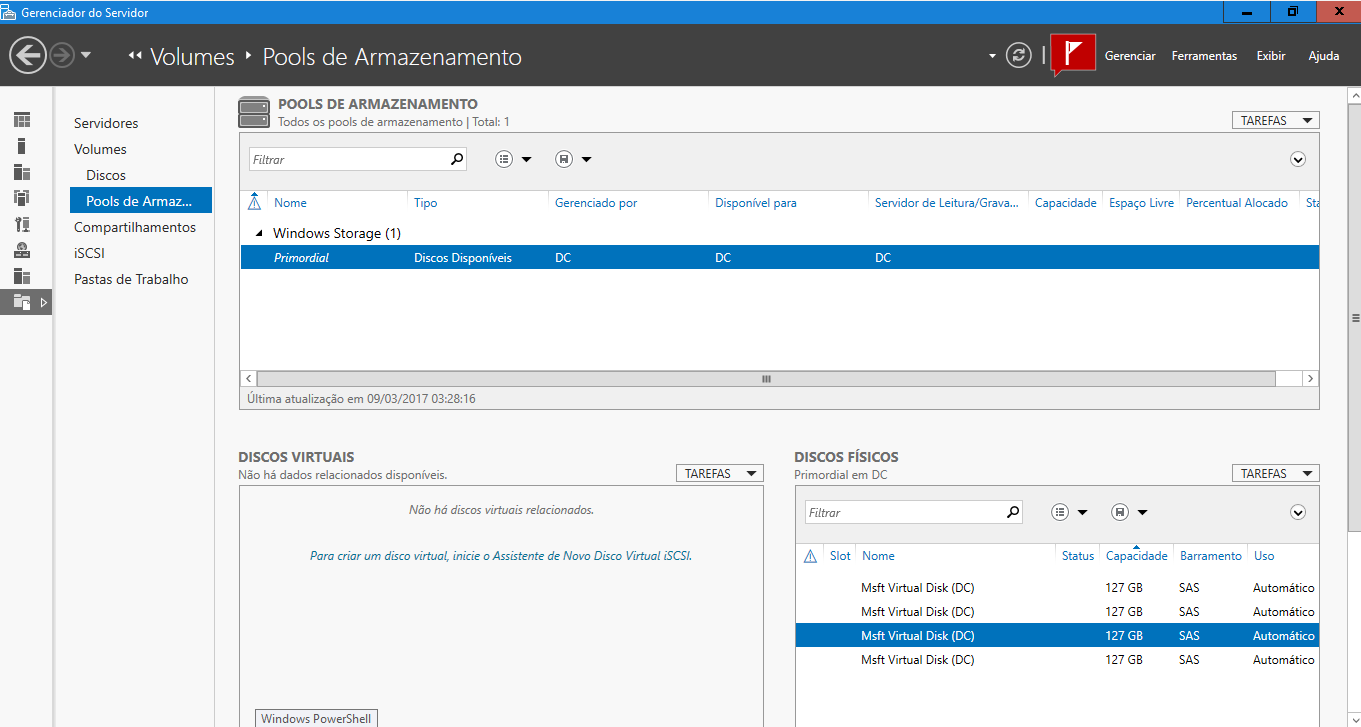Click the refresh icon in header
Image resolution: width=1361 pixels, height=727 pixels.
point(1018,56)
